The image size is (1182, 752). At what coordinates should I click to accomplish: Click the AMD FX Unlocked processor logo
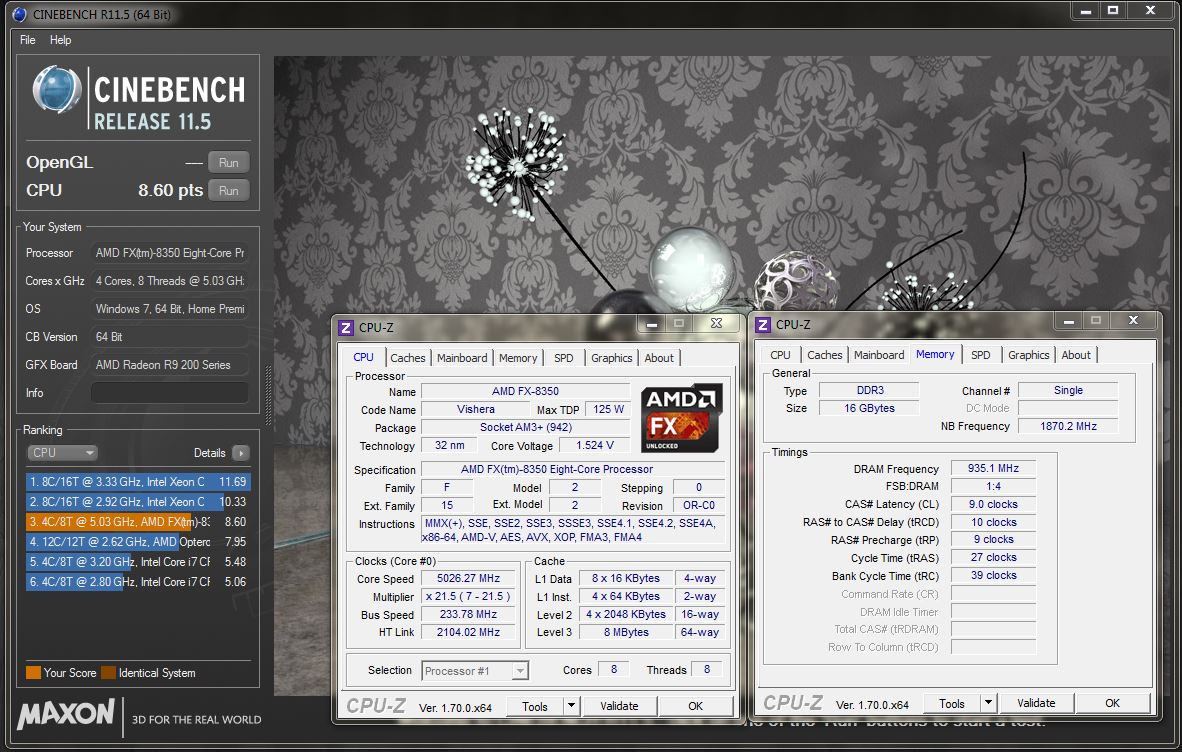point(681,418)
